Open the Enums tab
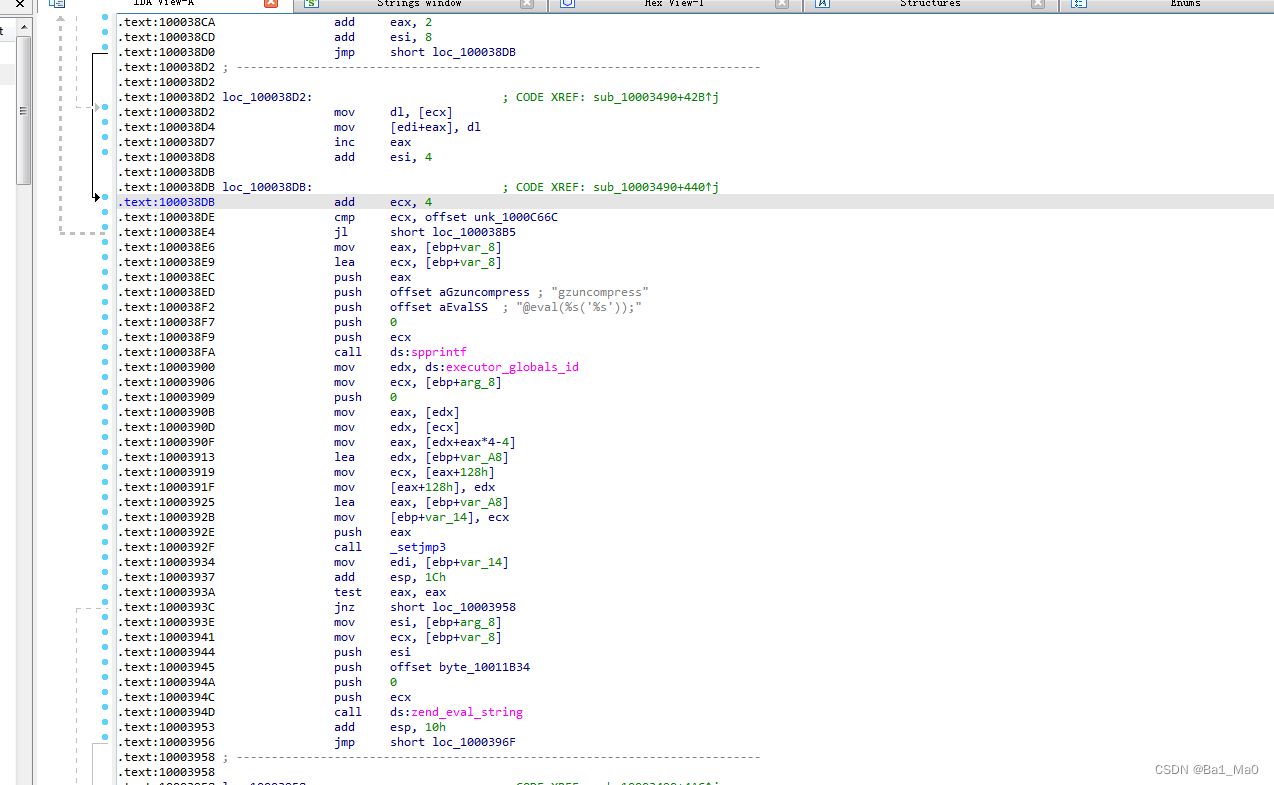This screenshot has height=785, width=1274. pos(1185,4)
